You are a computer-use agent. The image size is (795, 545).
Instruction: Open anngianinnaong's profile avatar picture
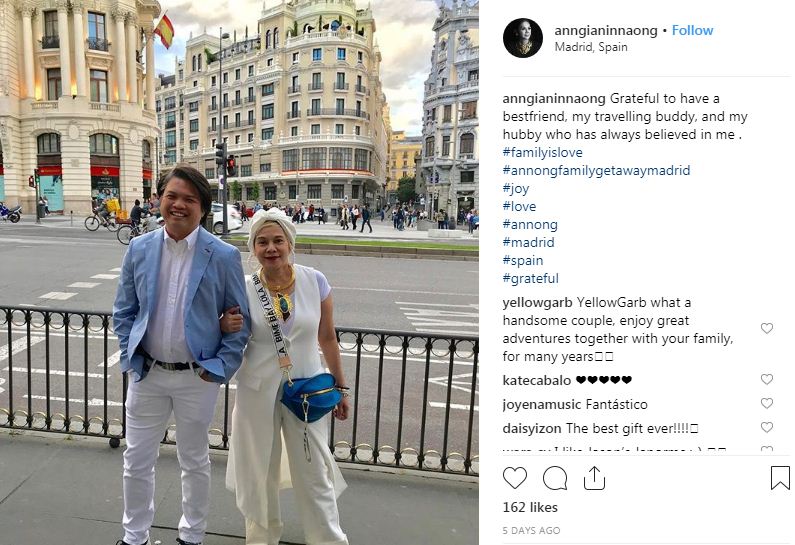(523, 38)
